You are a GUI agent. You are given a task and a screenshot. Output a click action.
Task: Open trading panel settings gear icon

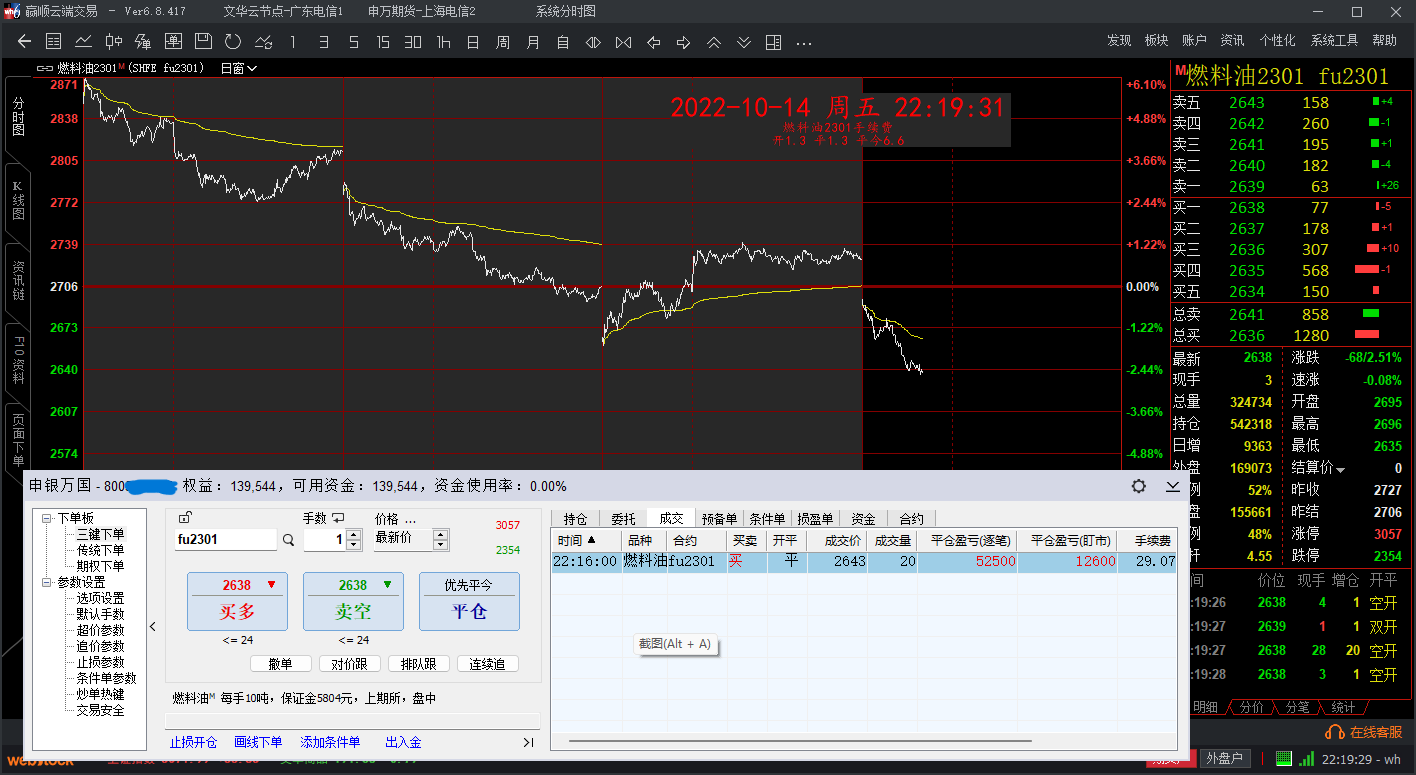point(1138,486)
